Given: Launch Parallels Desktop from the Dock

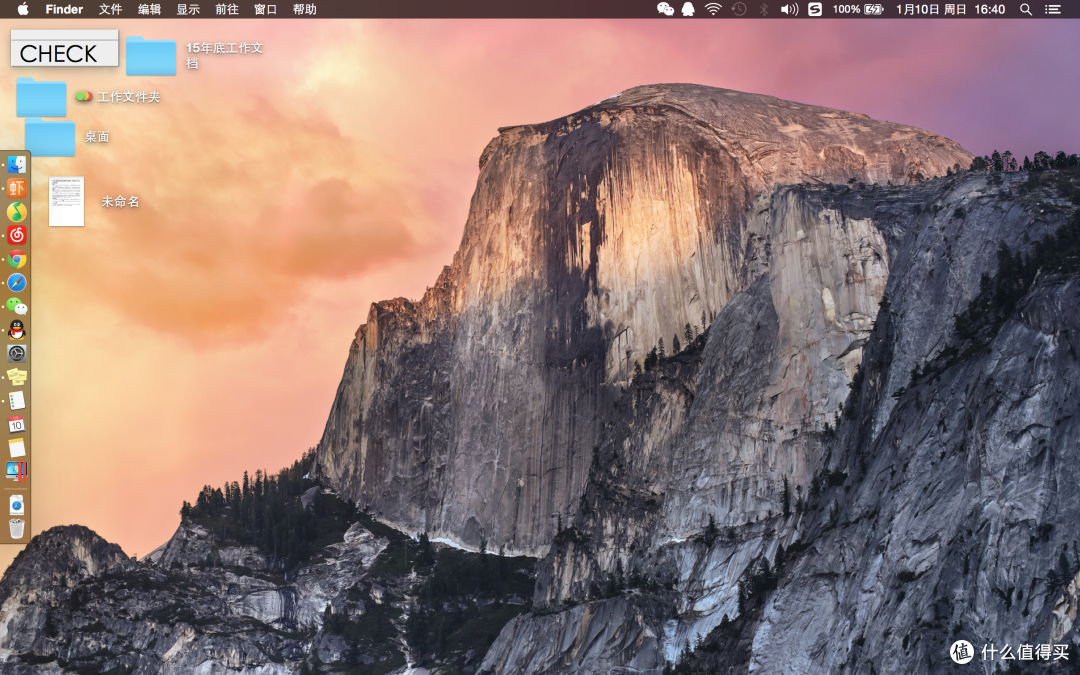Looking at the screenshot, I should pos(17,471).
